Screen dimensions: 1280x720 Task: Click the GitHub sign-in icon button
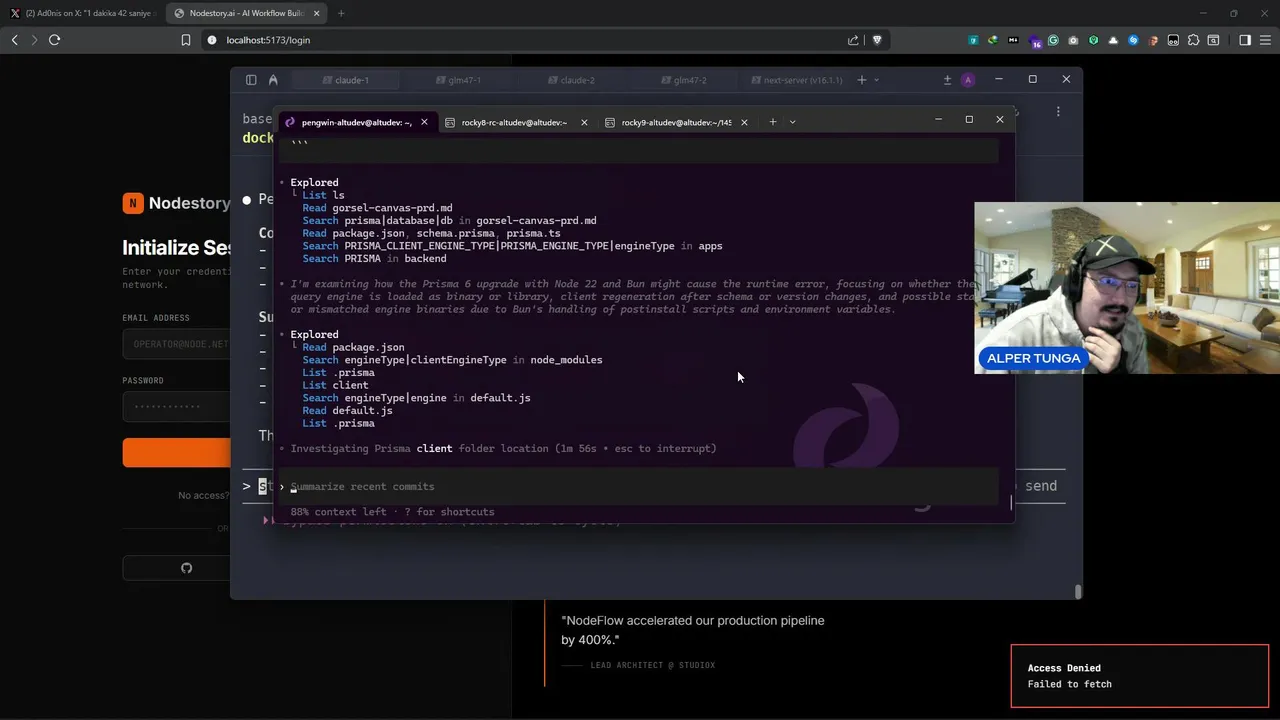tap(186, 568)
